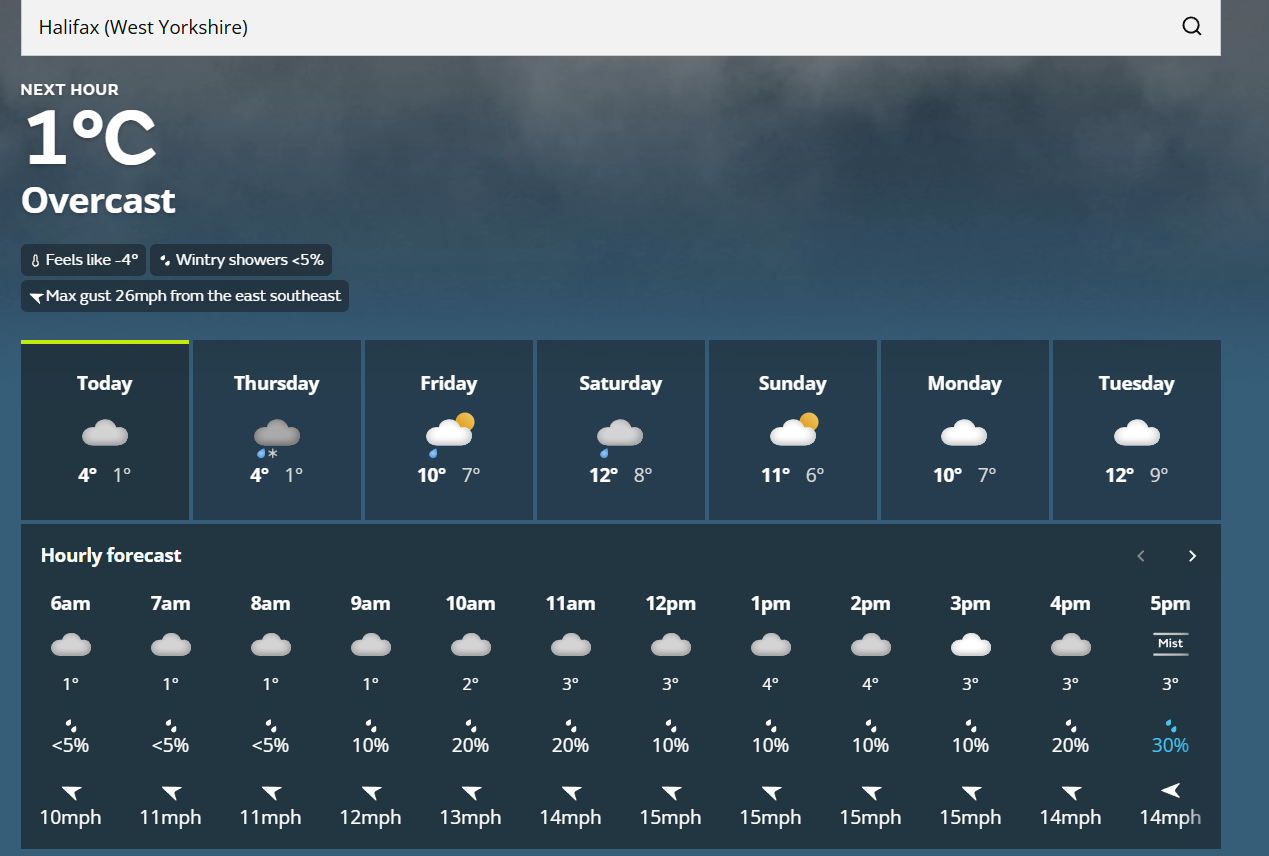Click the 10am precipitation drops icon
Image resolution: width=1269 pixels, height=856 pixels.
point(471,725)
